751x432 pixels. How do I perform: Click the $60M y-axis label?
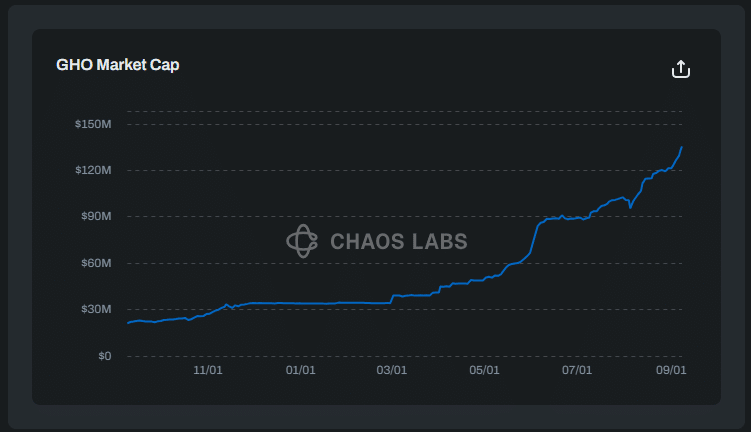click(x=96, y=263)
